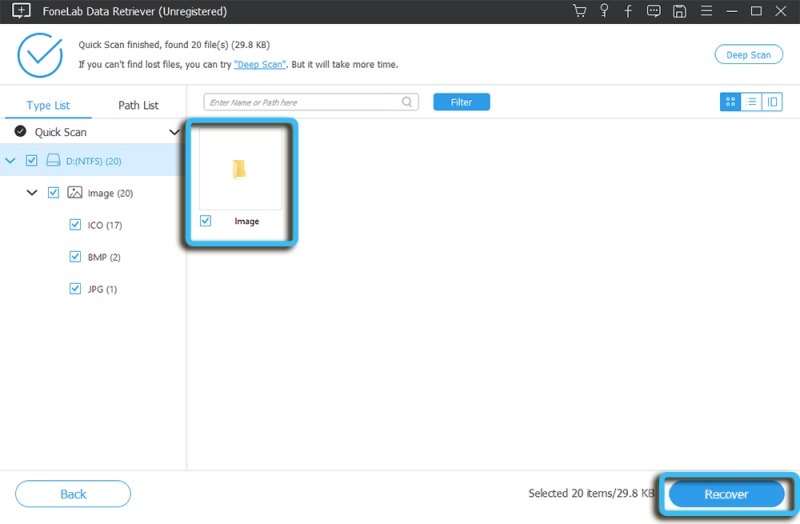Screen dimensions: 800x524
Task: Collapse the Image (20) tree node
Action: (x=32, y=192)
